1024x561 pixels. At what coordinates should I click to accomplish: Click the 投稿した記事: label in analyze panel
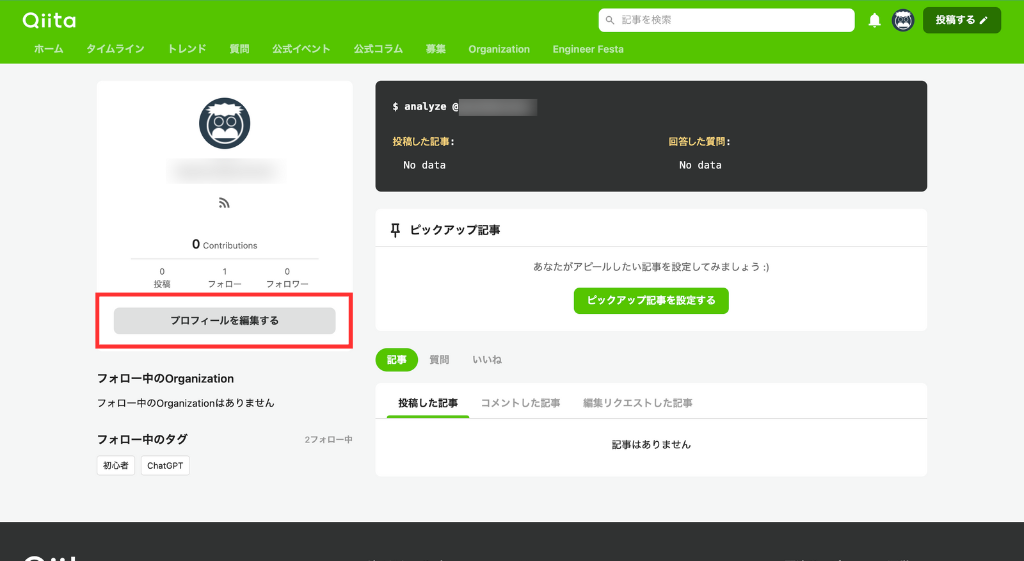423,142
